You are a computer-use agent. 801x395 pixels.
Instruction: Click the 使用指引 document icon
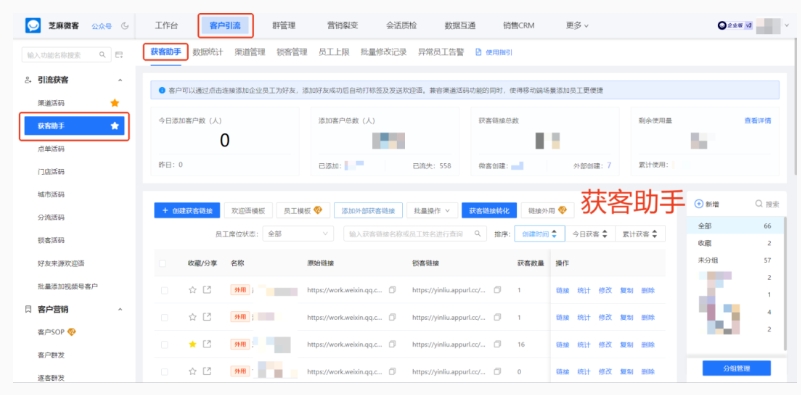pos(479,52)
